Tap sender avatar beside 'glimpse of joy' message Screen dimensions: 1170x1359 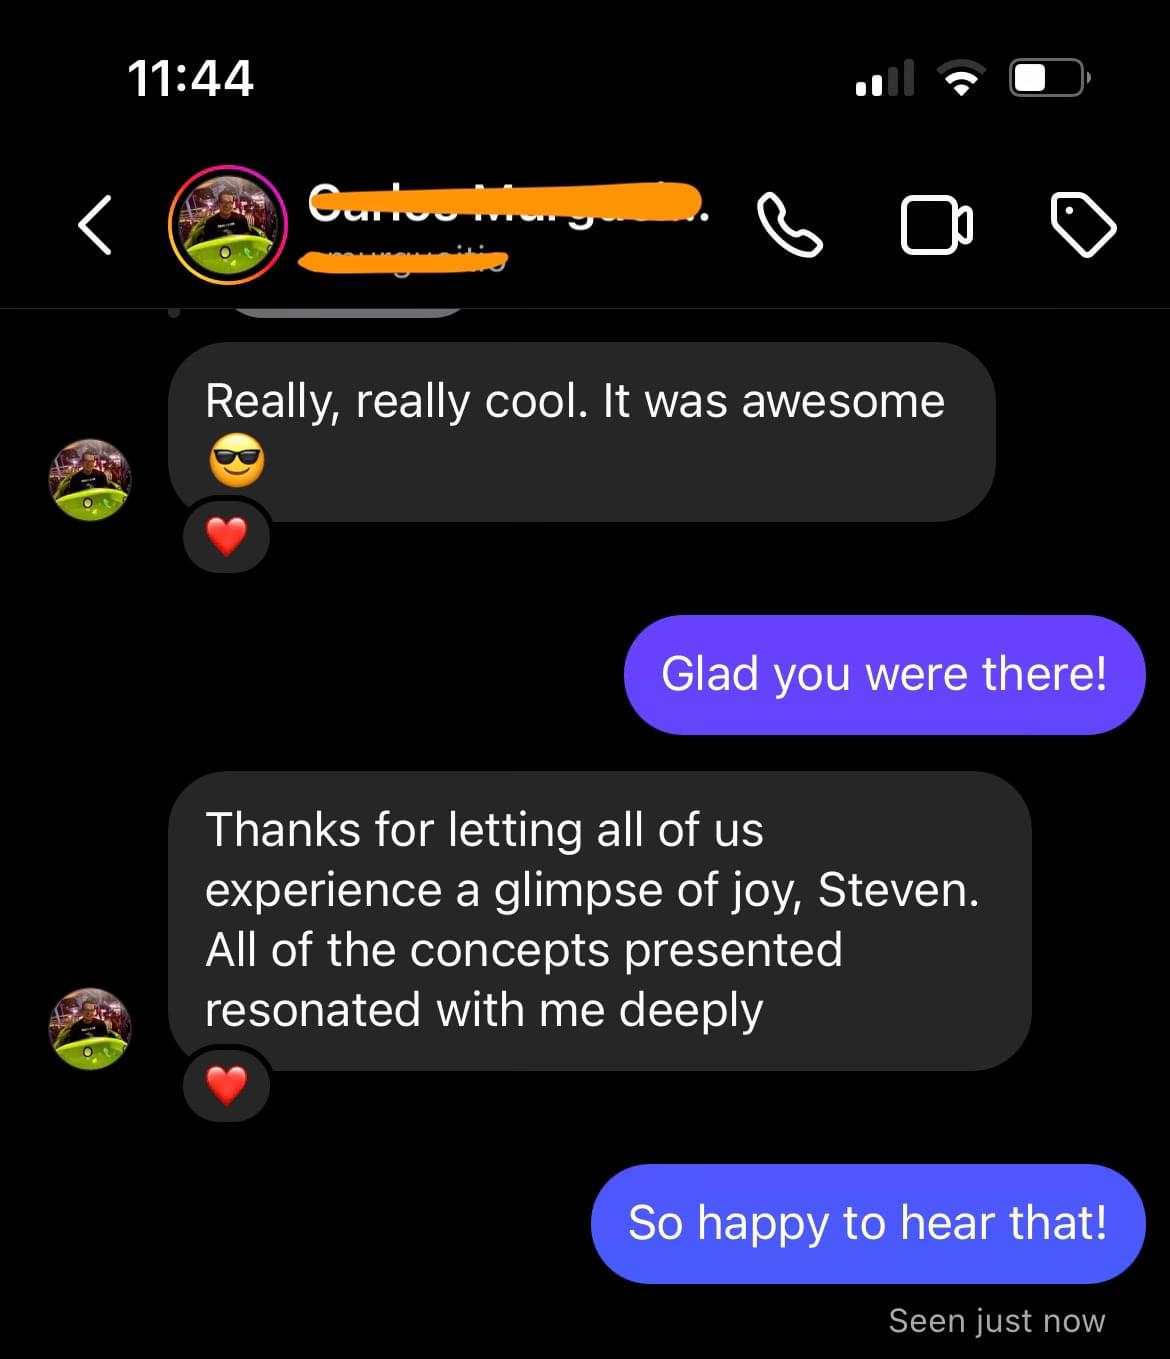[x=90, y=1029]
